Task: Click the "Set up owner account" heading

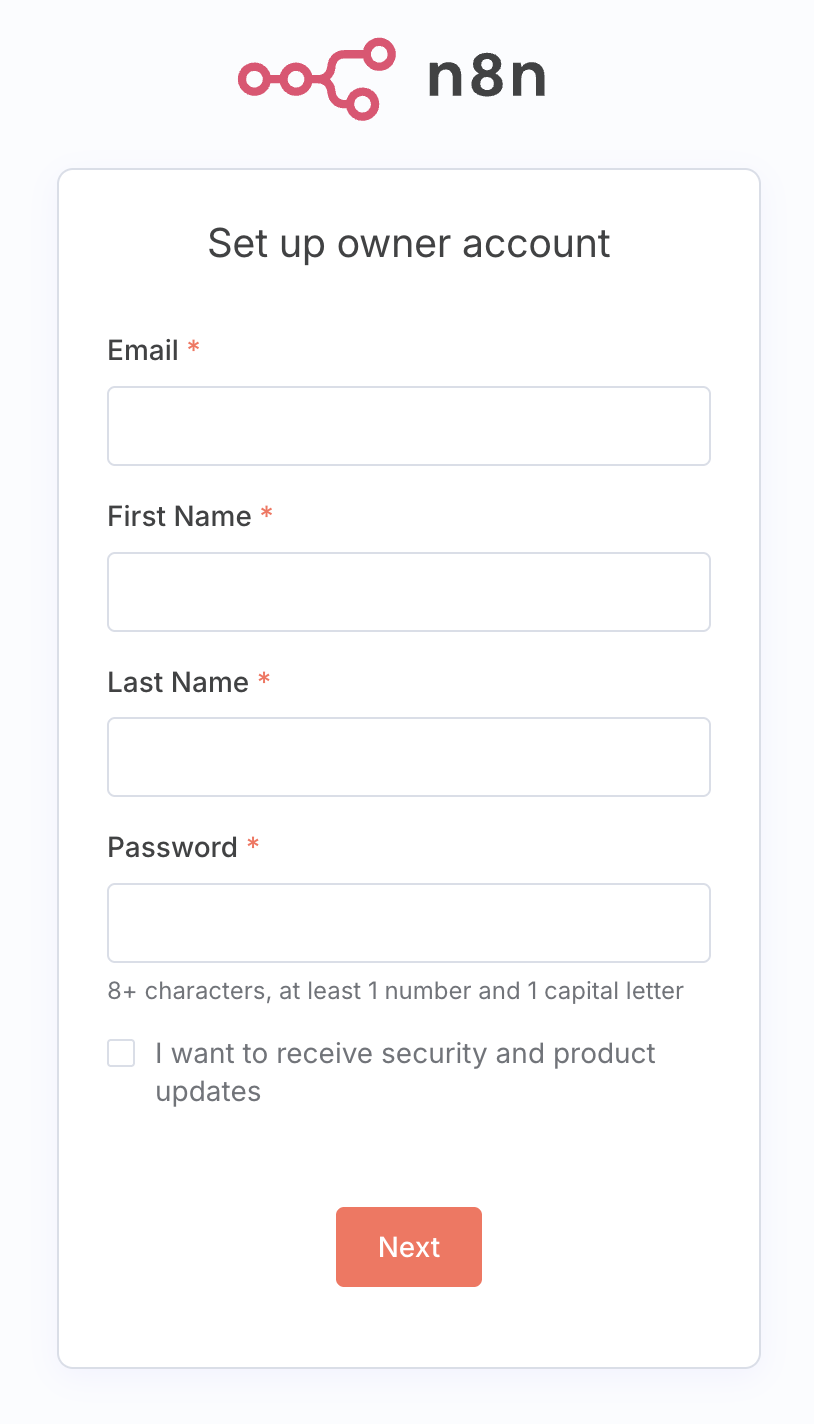Action: point(409,243)
